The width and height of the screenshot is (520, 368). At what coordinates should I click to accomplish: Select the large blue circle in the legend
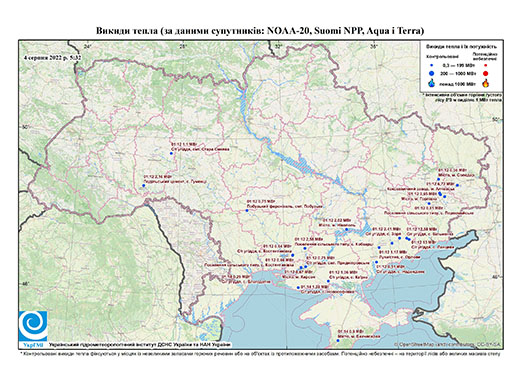tap(432, 73)
